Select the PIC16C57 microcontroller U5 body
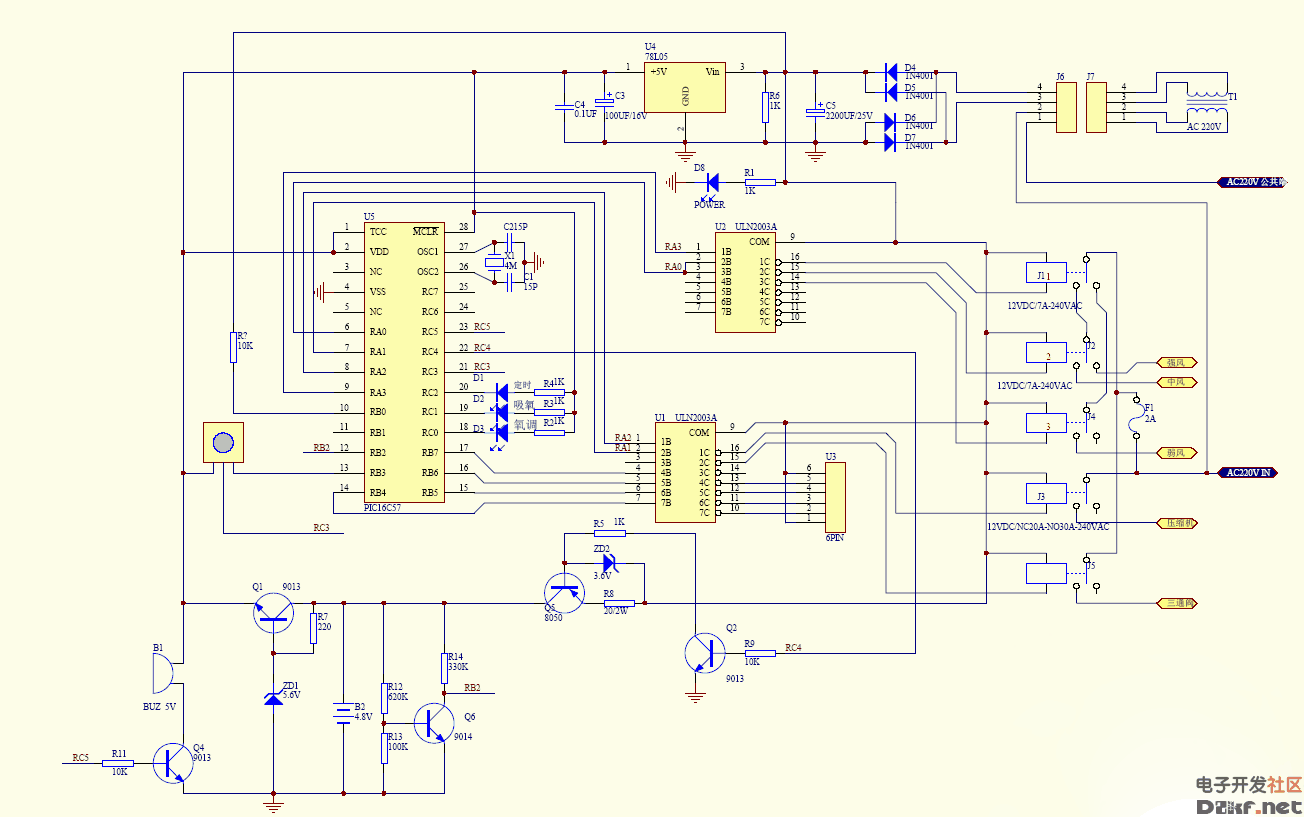This screenshot has height=817, width=1304. (403, 362)
